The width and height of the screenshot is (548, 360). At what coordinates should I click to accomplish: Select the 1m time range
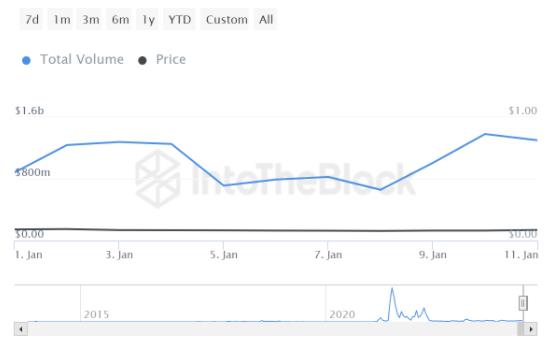pos(61,20)
